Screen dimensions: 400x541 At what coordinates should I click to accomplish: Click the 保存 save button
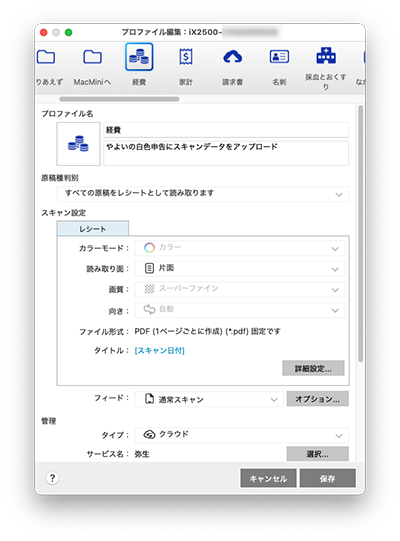328,478
